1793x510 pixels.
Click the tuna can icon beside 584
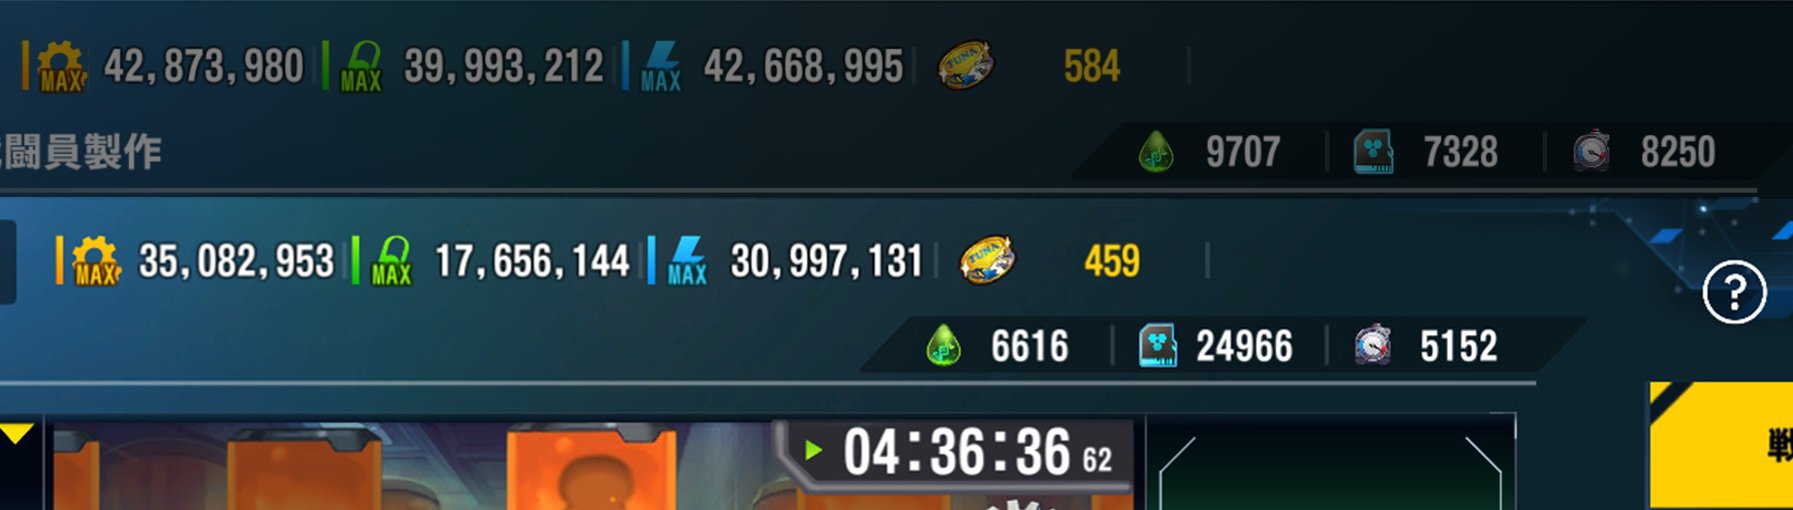(x=965, y=65)
